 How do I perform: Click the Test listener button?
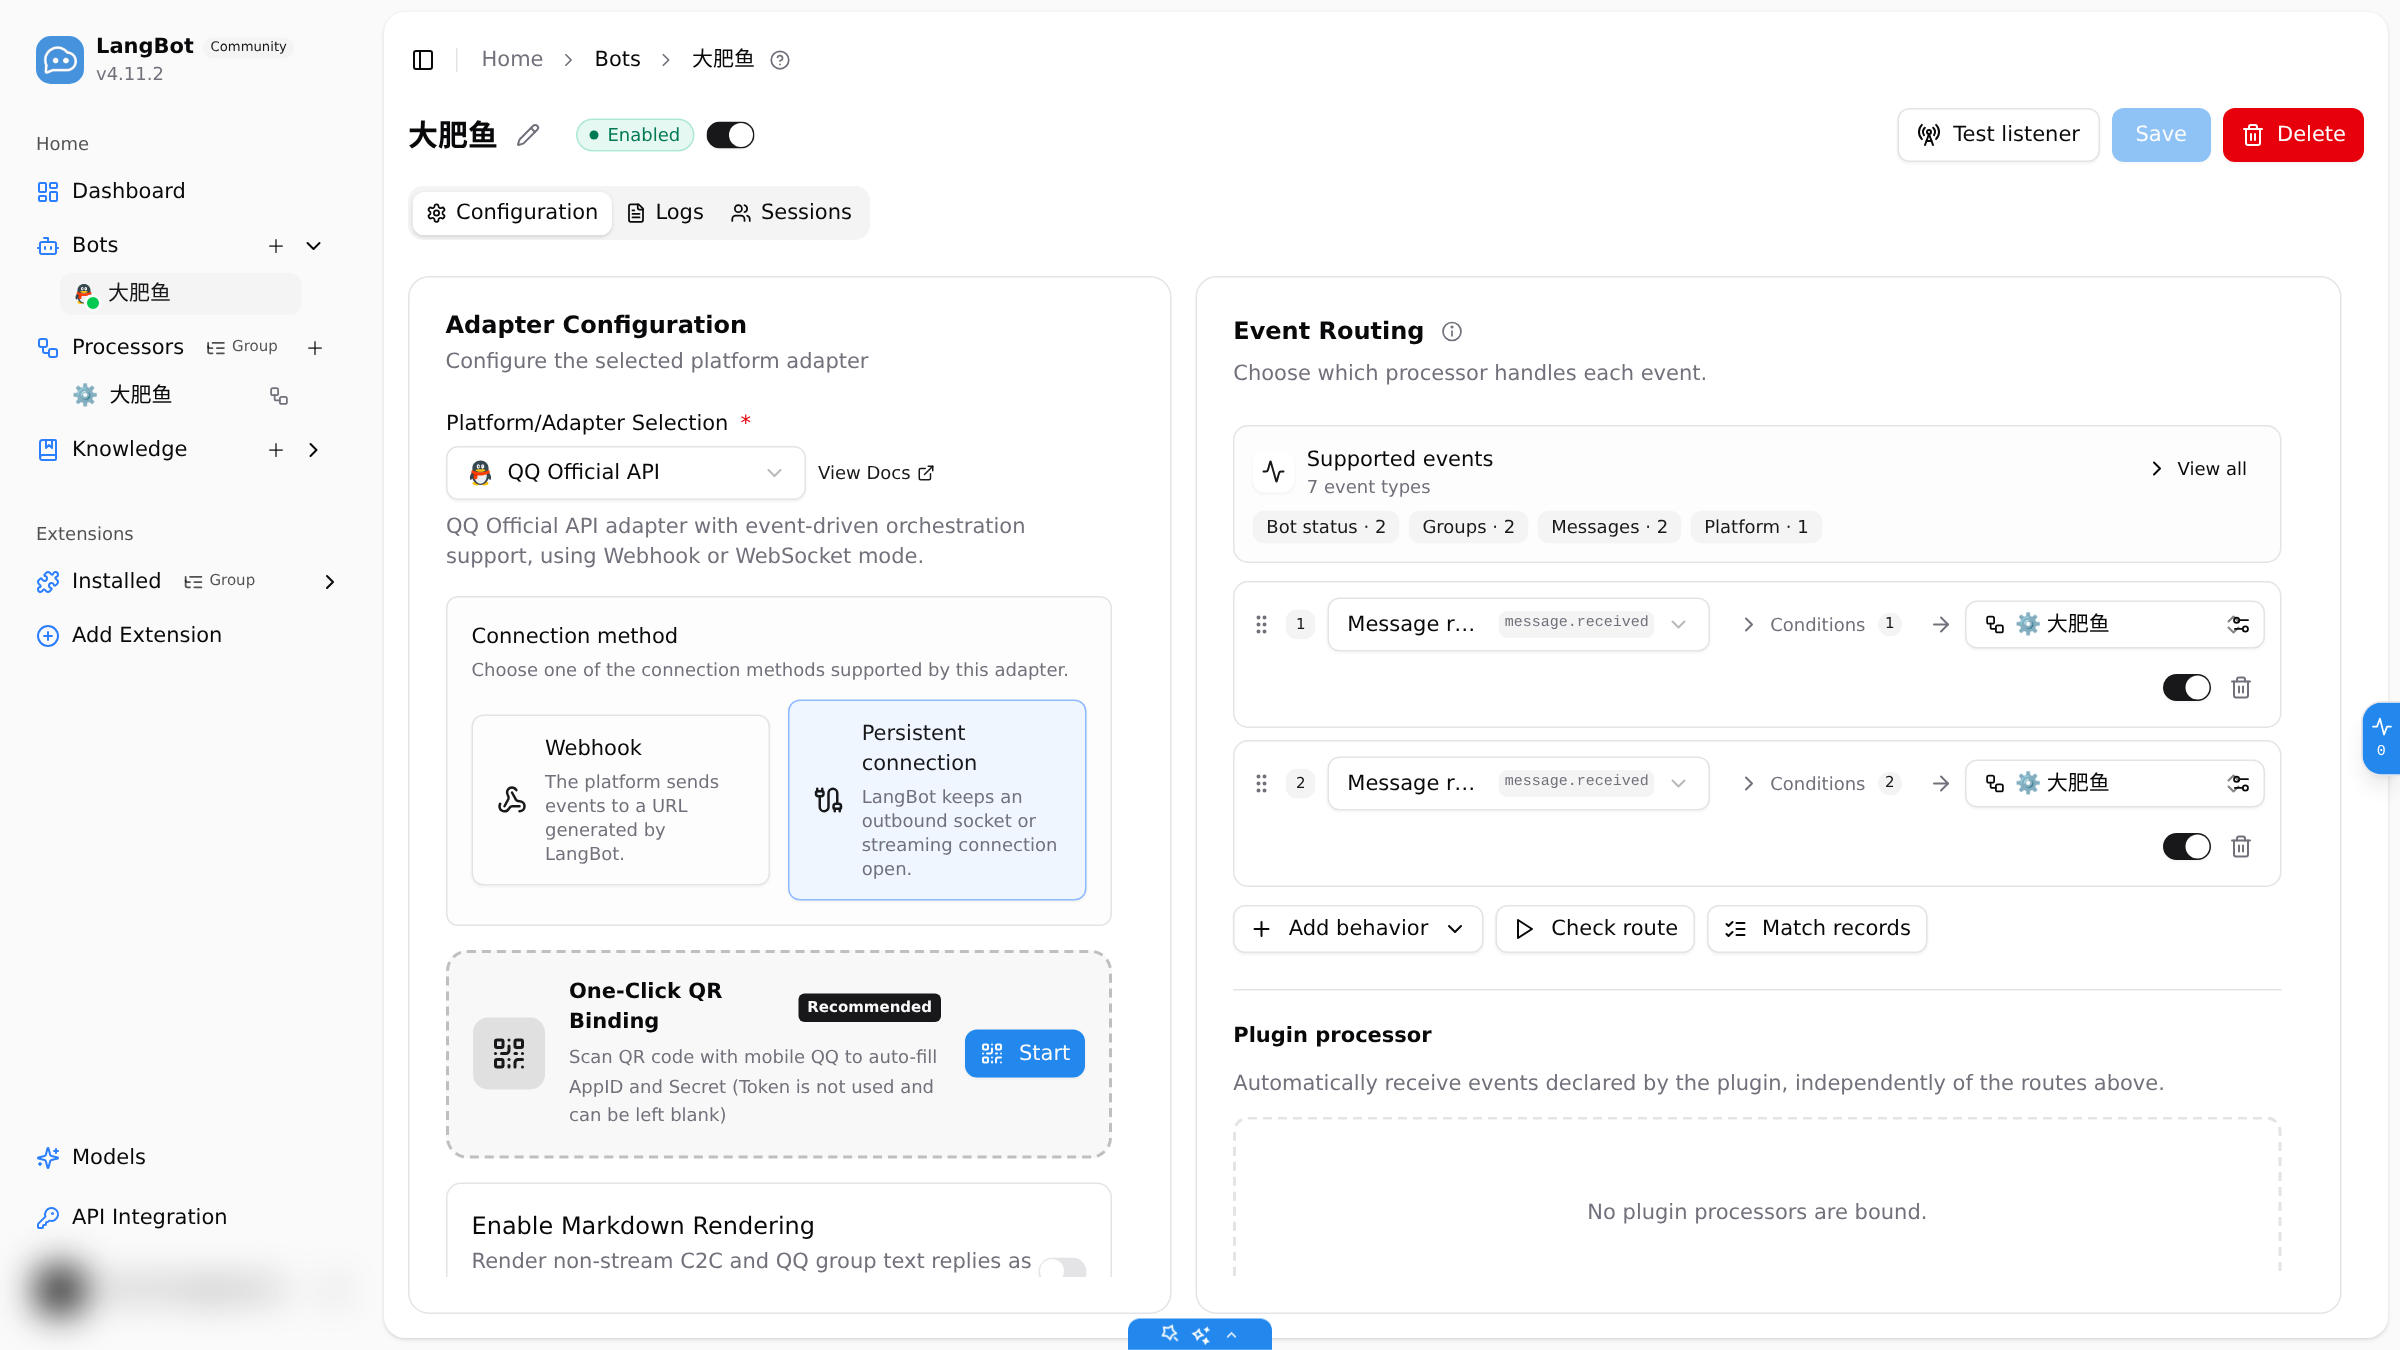point(1998,135)
